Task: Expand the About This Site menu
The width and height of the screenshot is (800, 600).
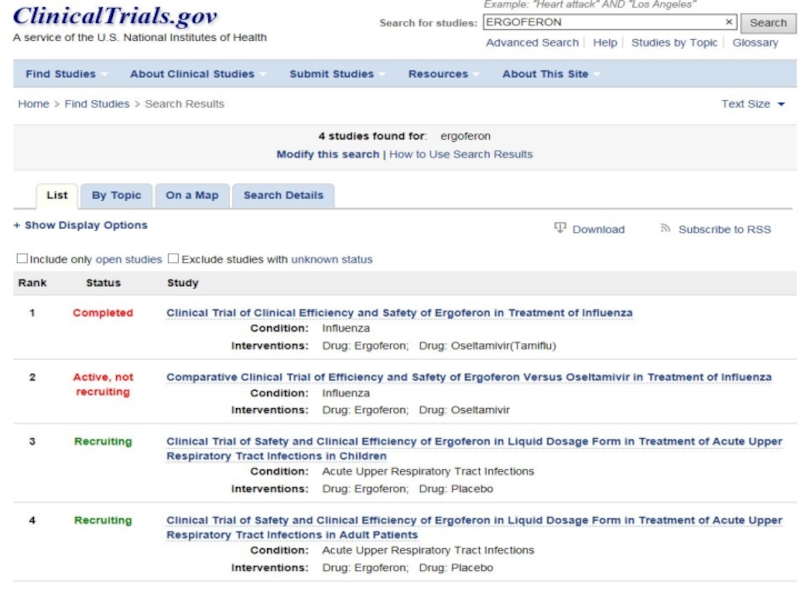Action: 550,74
